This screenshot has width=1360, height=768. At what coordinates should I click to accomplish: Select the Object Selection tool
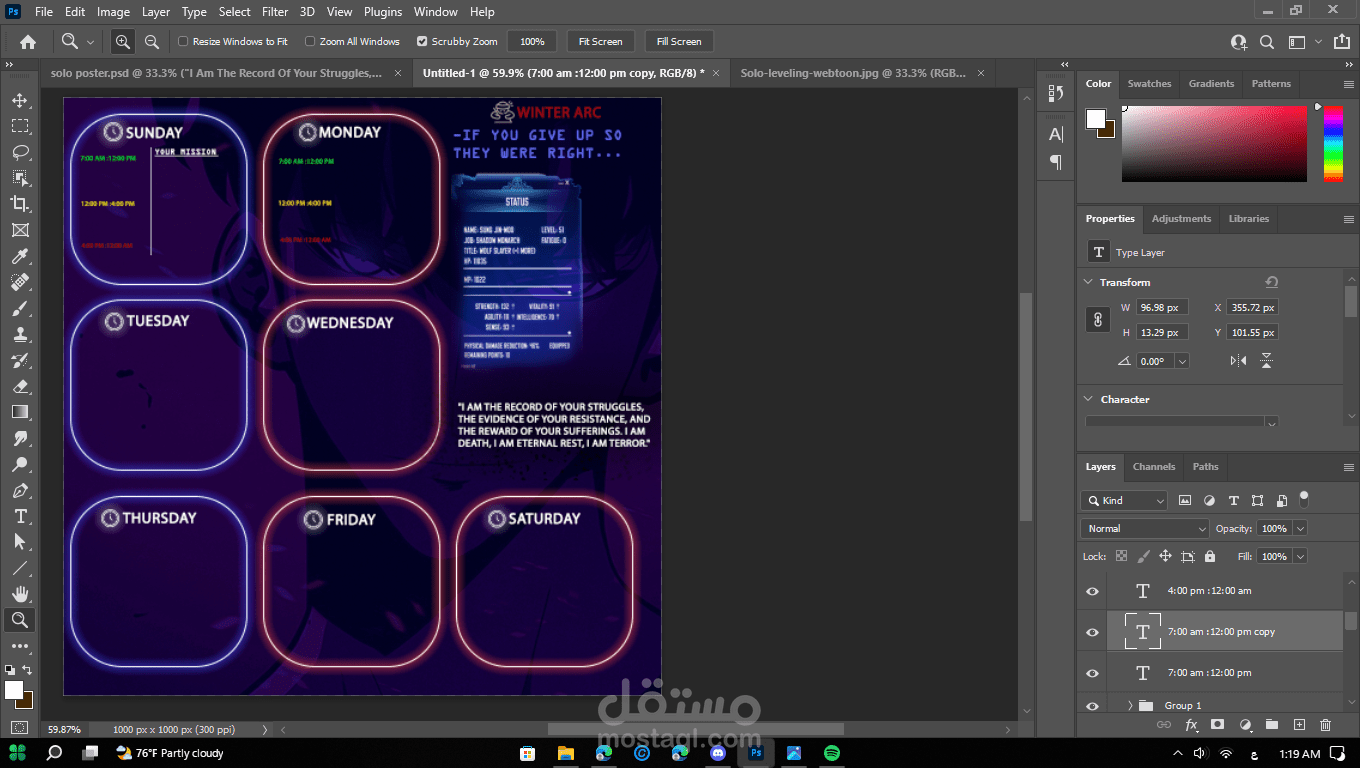[20, 178]
